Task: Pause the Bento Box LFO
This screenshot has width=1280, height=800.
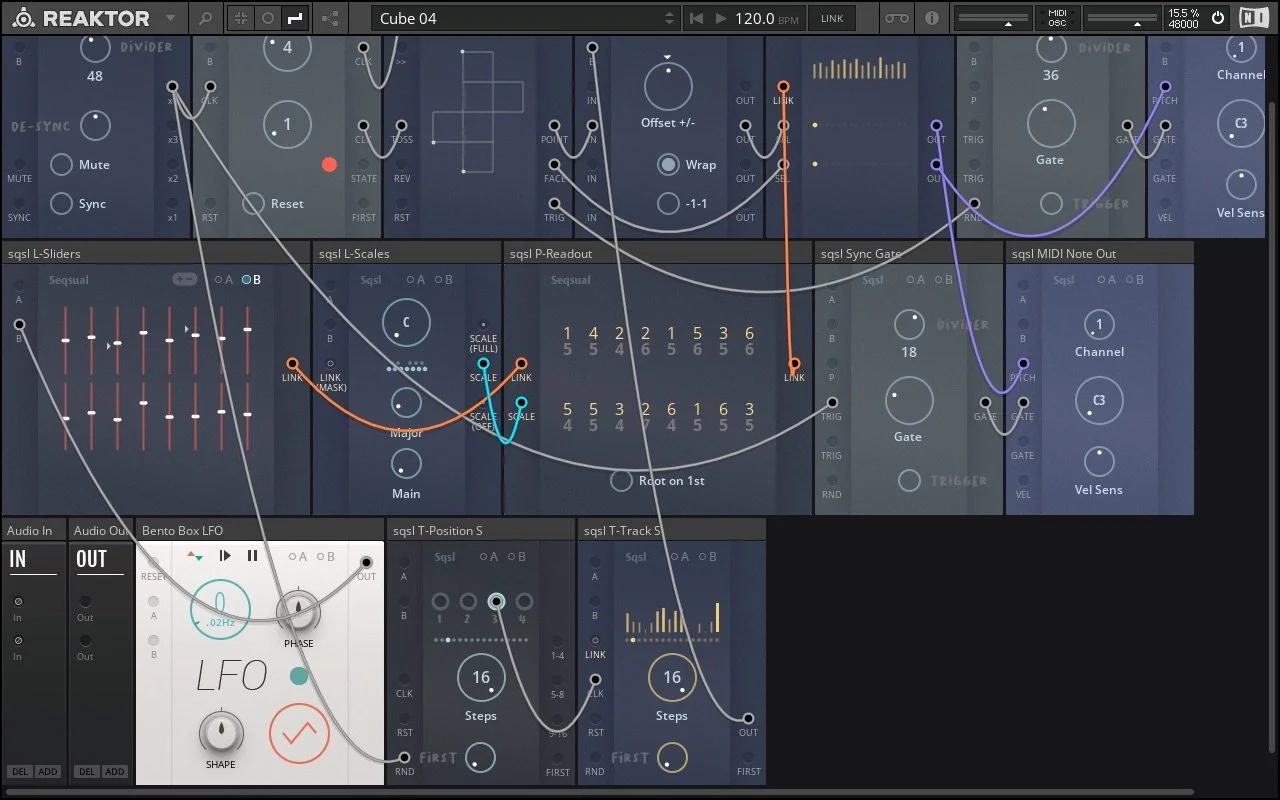Action: pyautogui.click(x=252, y=556)
